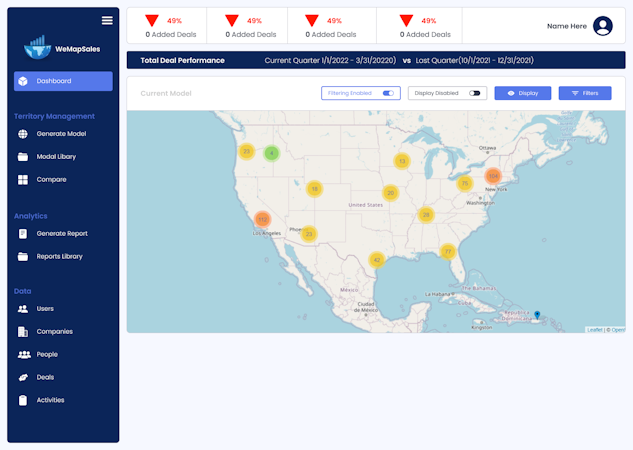Viewport: 633px width, 450px height.
Task: Open the user profile avatar
Action: 603,26
